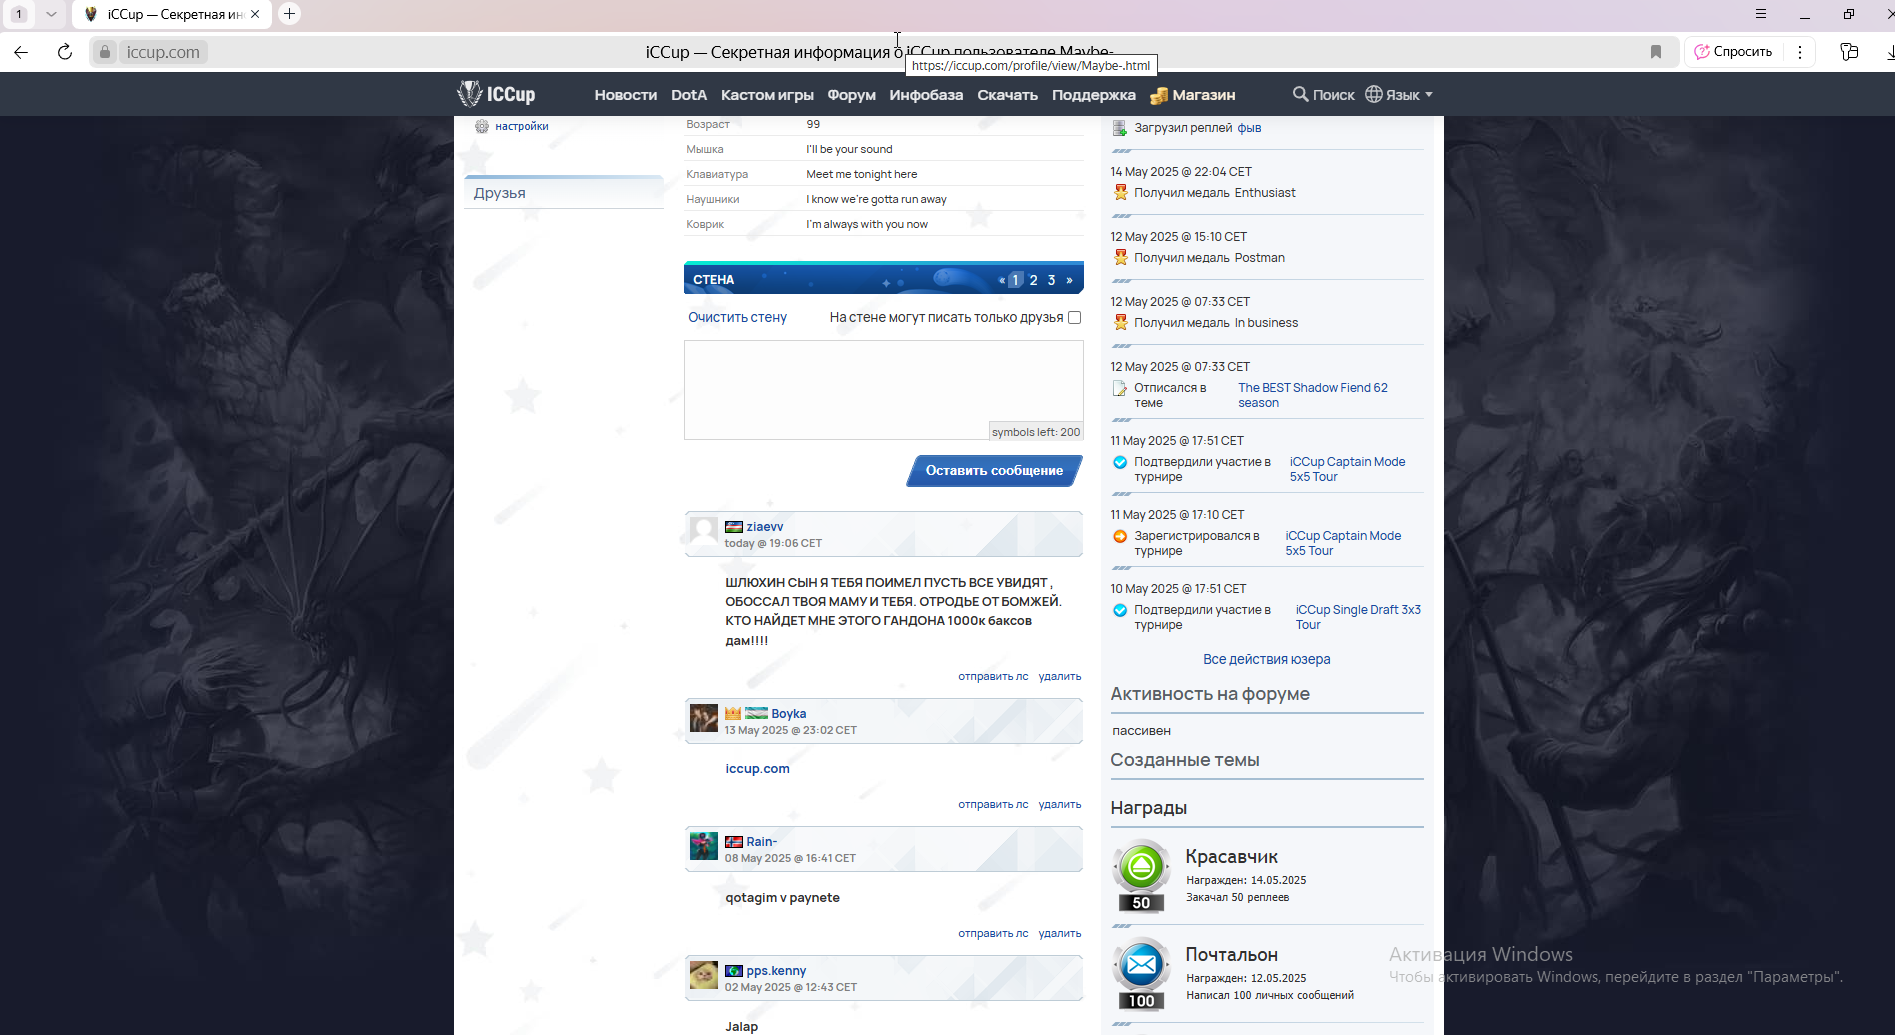Open the browser three-dot menu
The width and height of the screenshot is (1895, 1035).
tap(1800, 52)
